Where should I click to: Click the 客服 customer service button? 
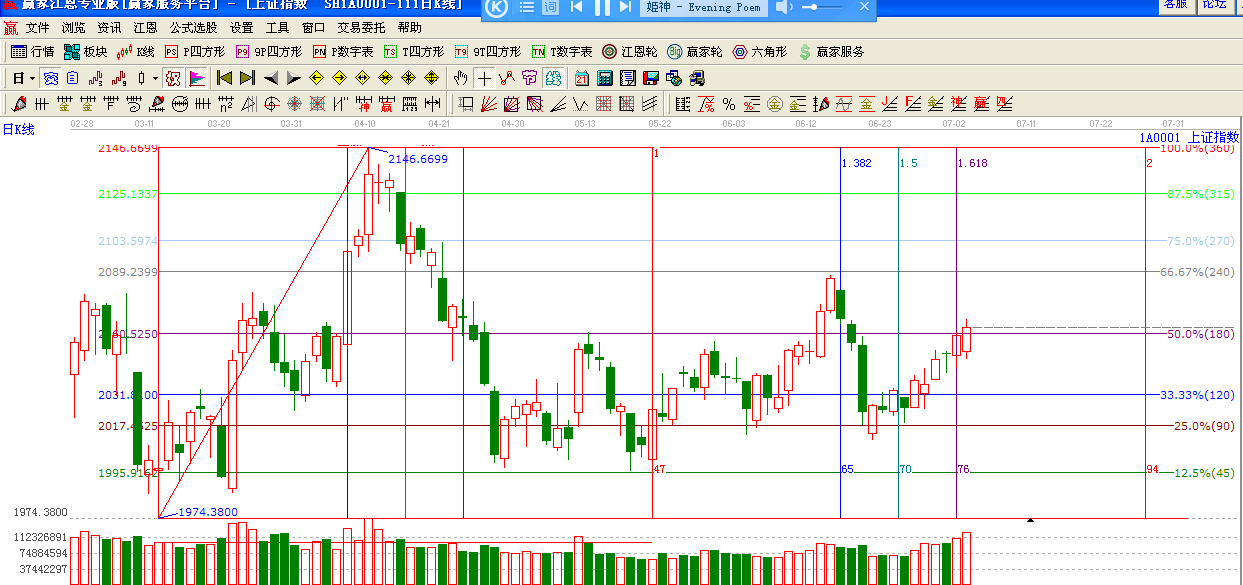click(x=1175, y=5)
